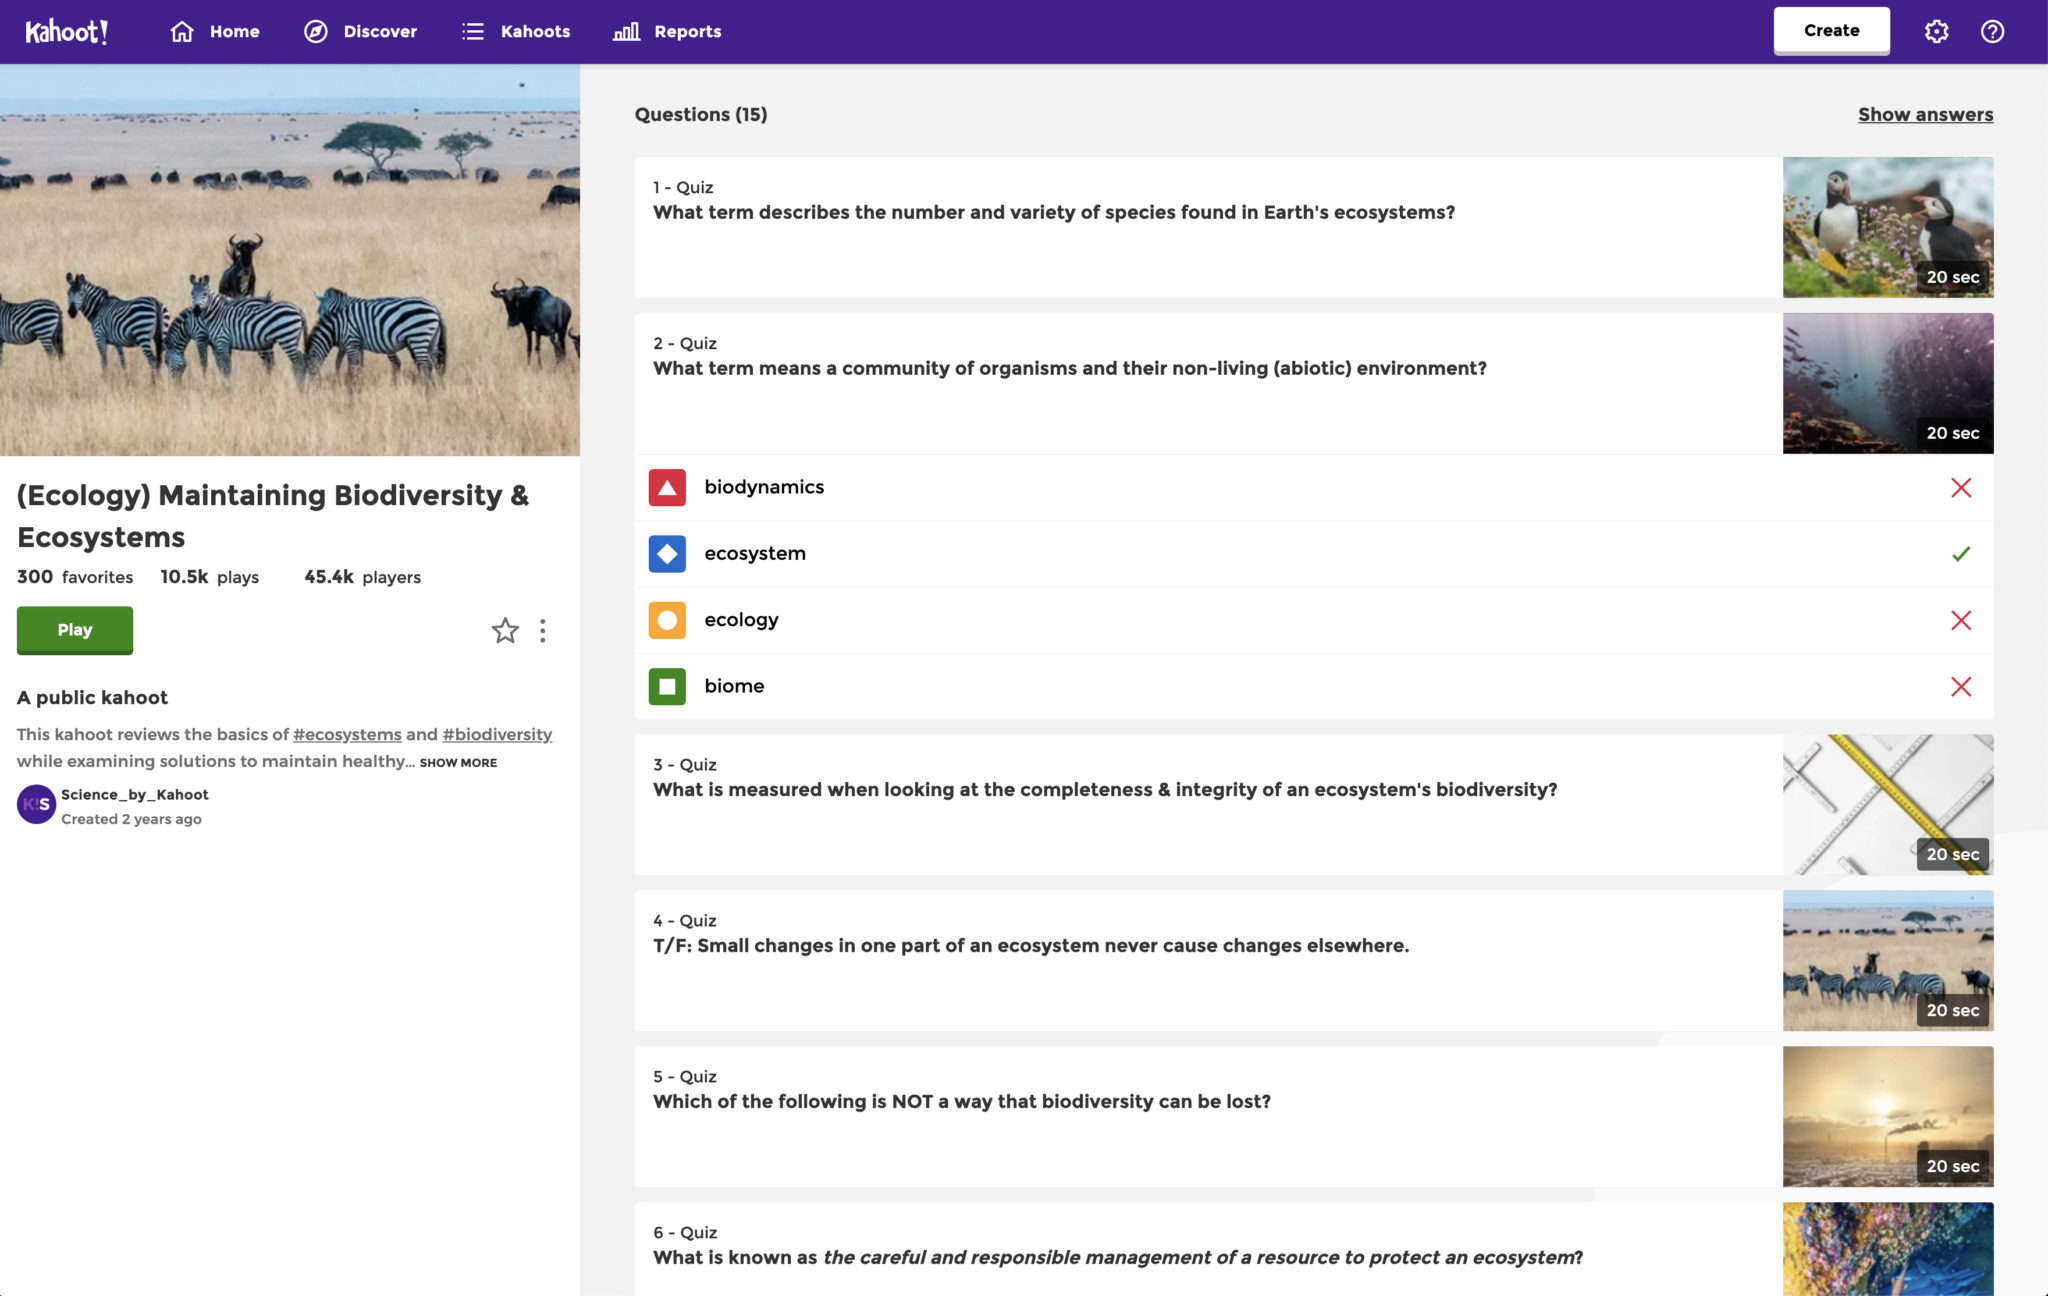Open the #biodiversity hashtag link
The height and width of the screenshot is (1296, 2048).
tap(497, 734)
